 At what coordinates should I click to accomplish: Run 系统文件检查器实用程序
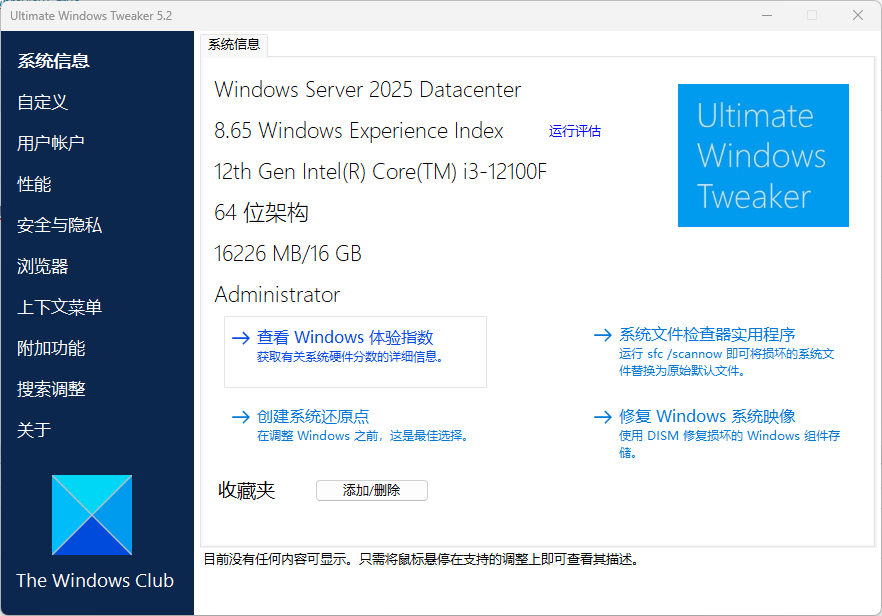pos(707,334)
